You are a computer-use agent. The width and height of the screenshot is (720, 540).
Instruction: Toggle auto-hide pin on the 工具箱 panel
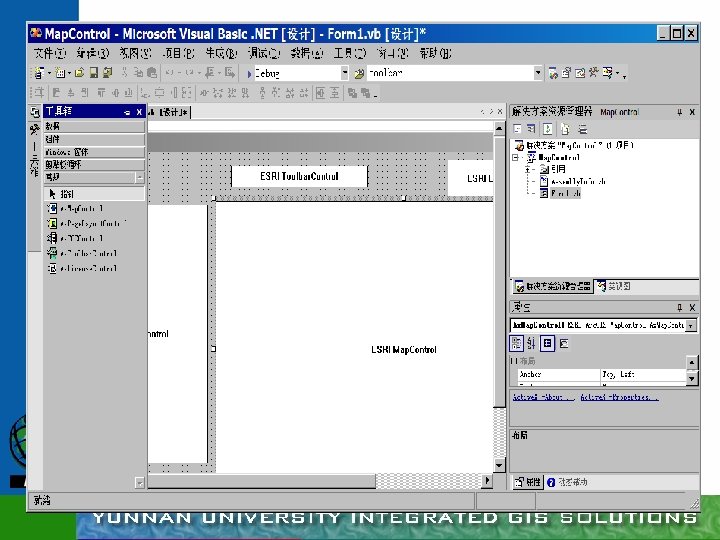click(127, 112)
